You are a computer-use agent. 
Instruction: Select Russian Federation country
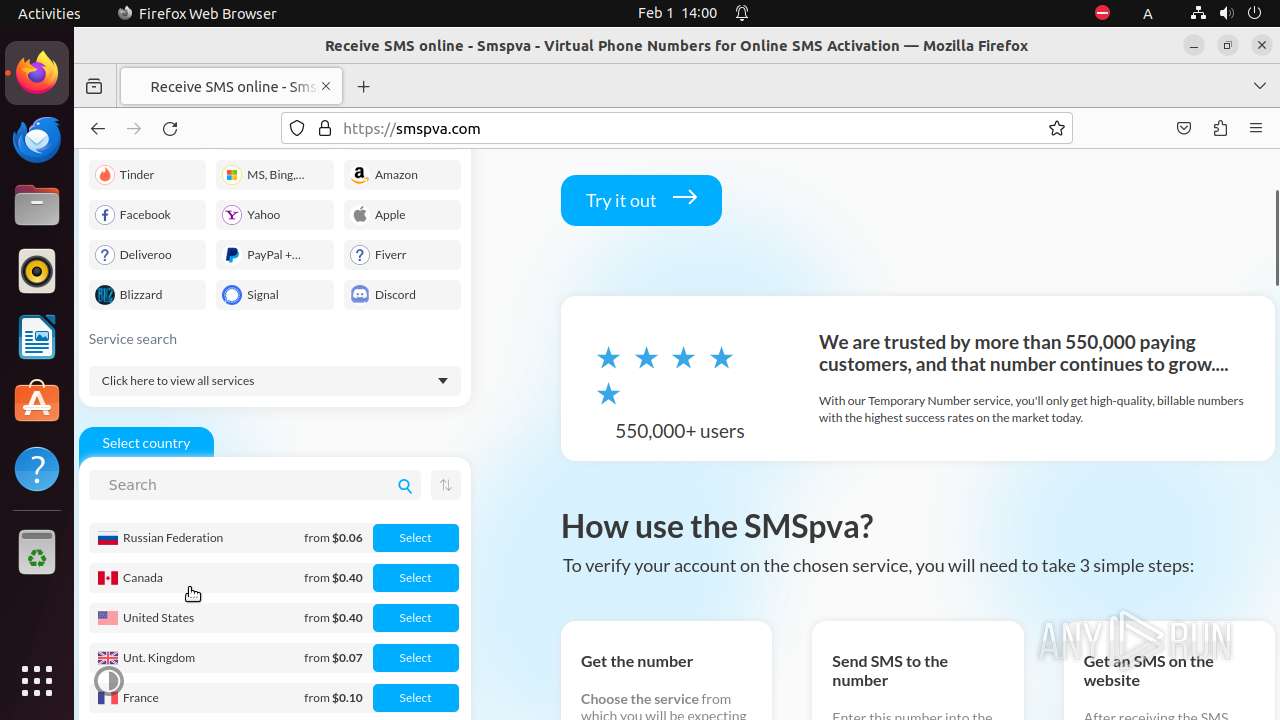[415, 538]
